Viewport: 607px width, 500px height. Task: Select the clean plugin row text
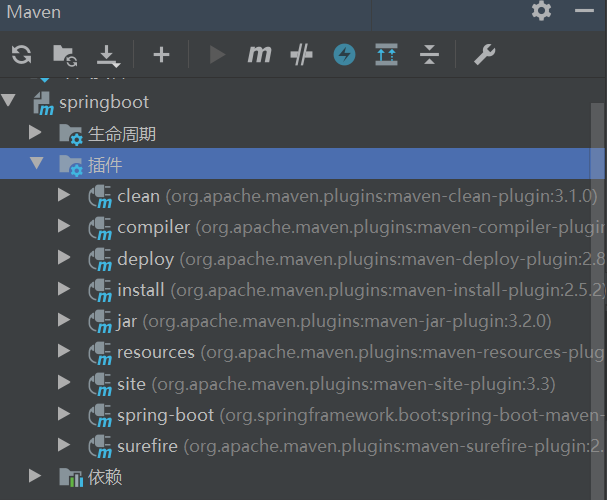coord(357,197)
